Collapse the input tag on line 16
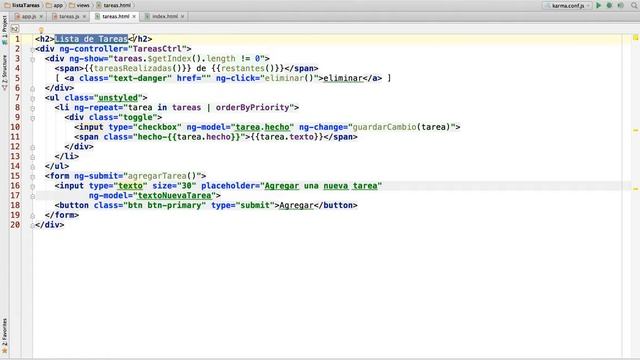 (x=32, y=187)
